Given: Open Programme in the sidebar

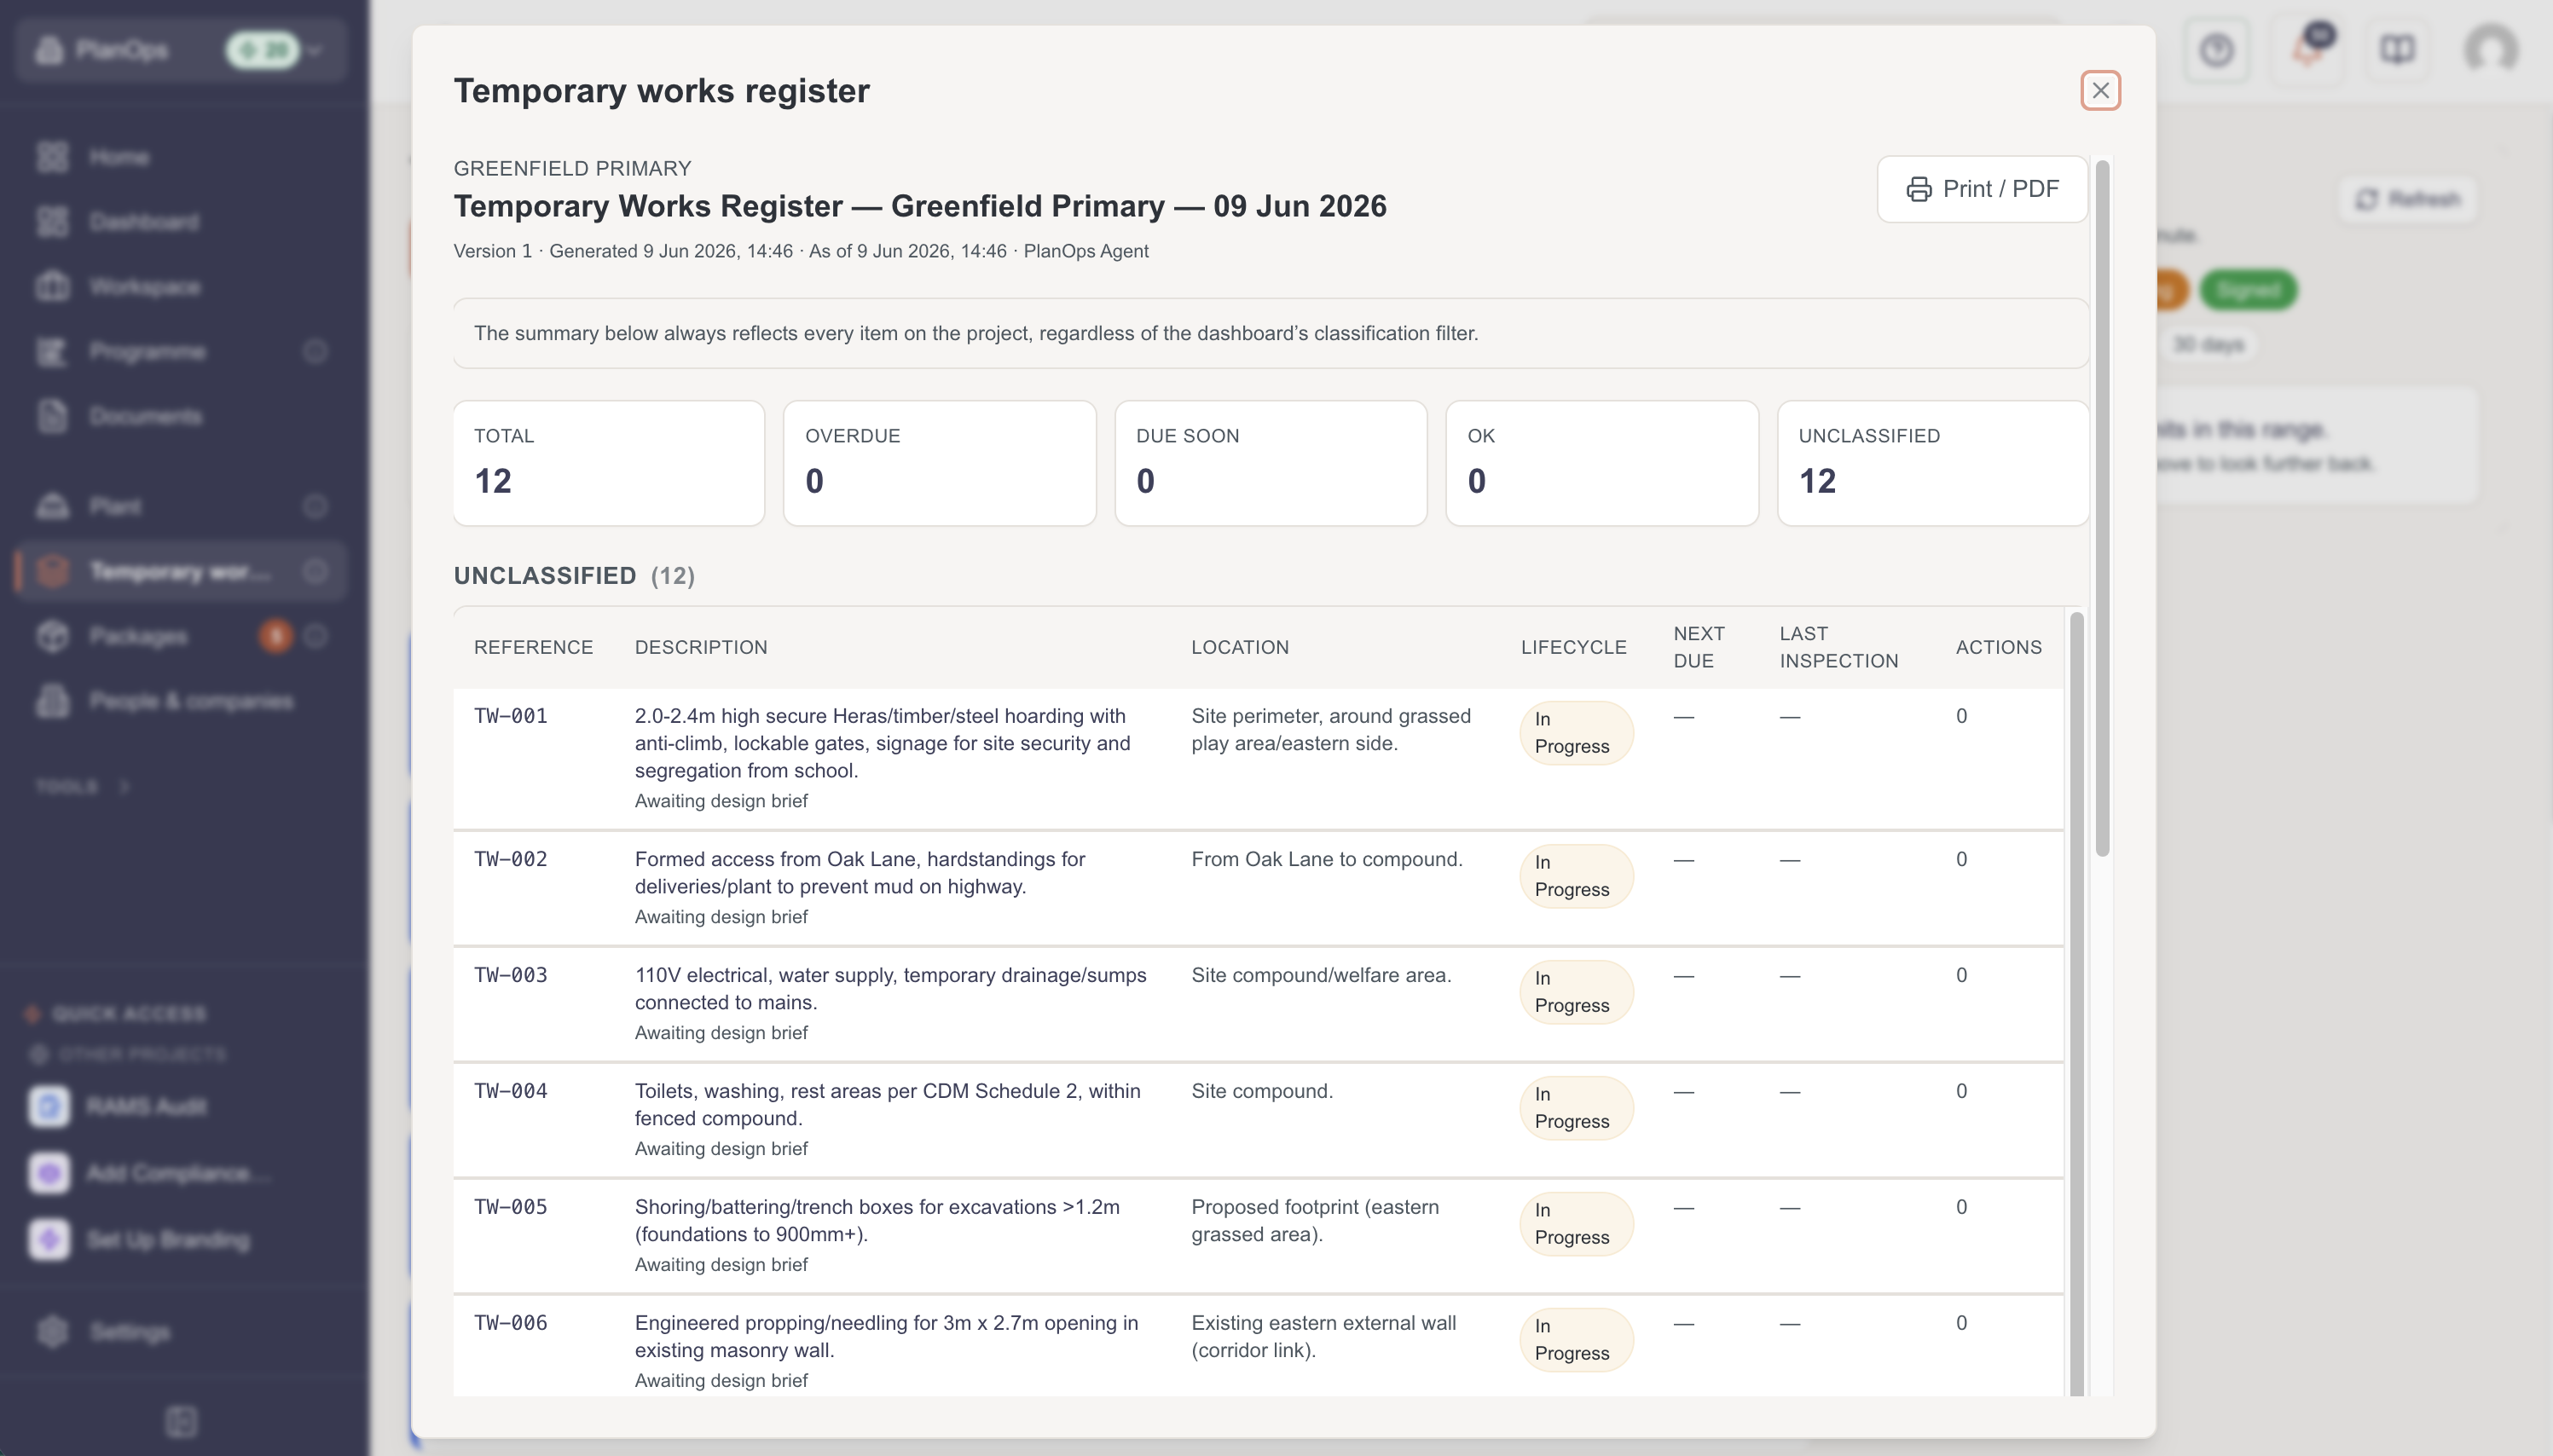Looking at the screenshot, I should tap(180, 351).
